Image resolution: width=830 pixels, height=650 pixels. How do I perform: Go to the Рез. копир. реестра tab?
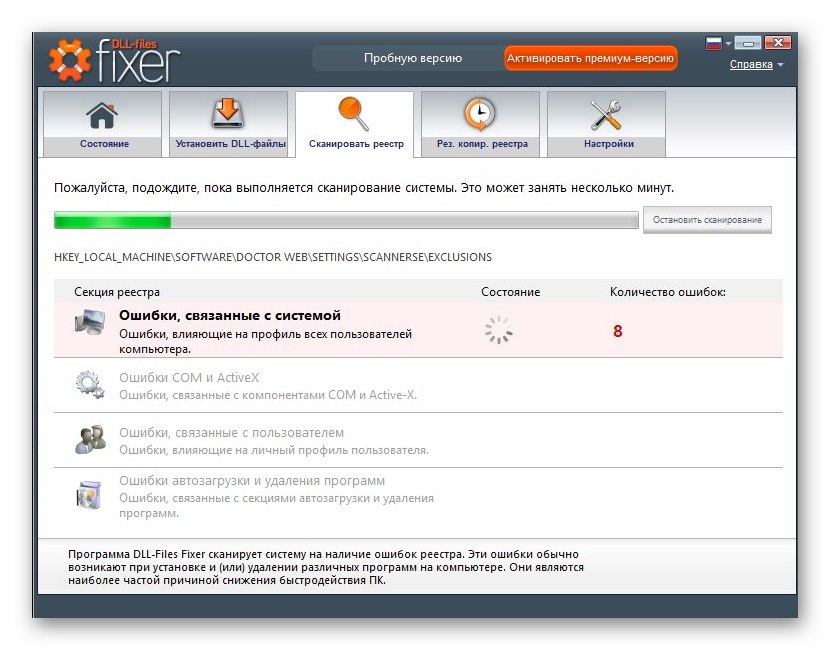pos(480,124)
